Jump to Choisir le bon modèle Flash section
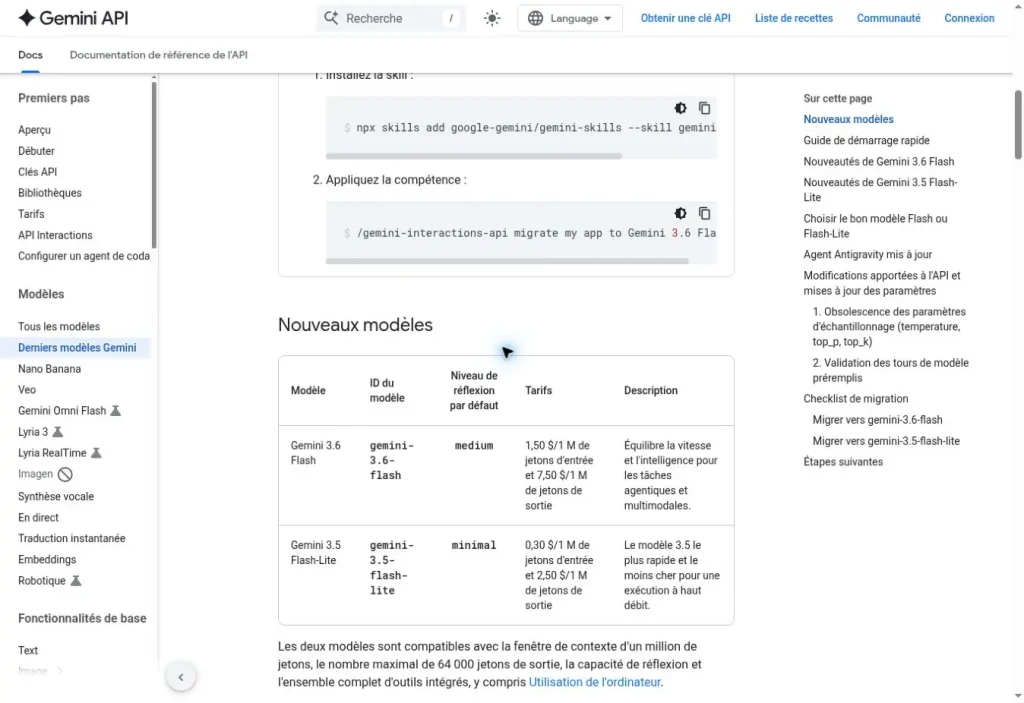1024x703 pixels. pyautogui.click(x=875, y=226)
